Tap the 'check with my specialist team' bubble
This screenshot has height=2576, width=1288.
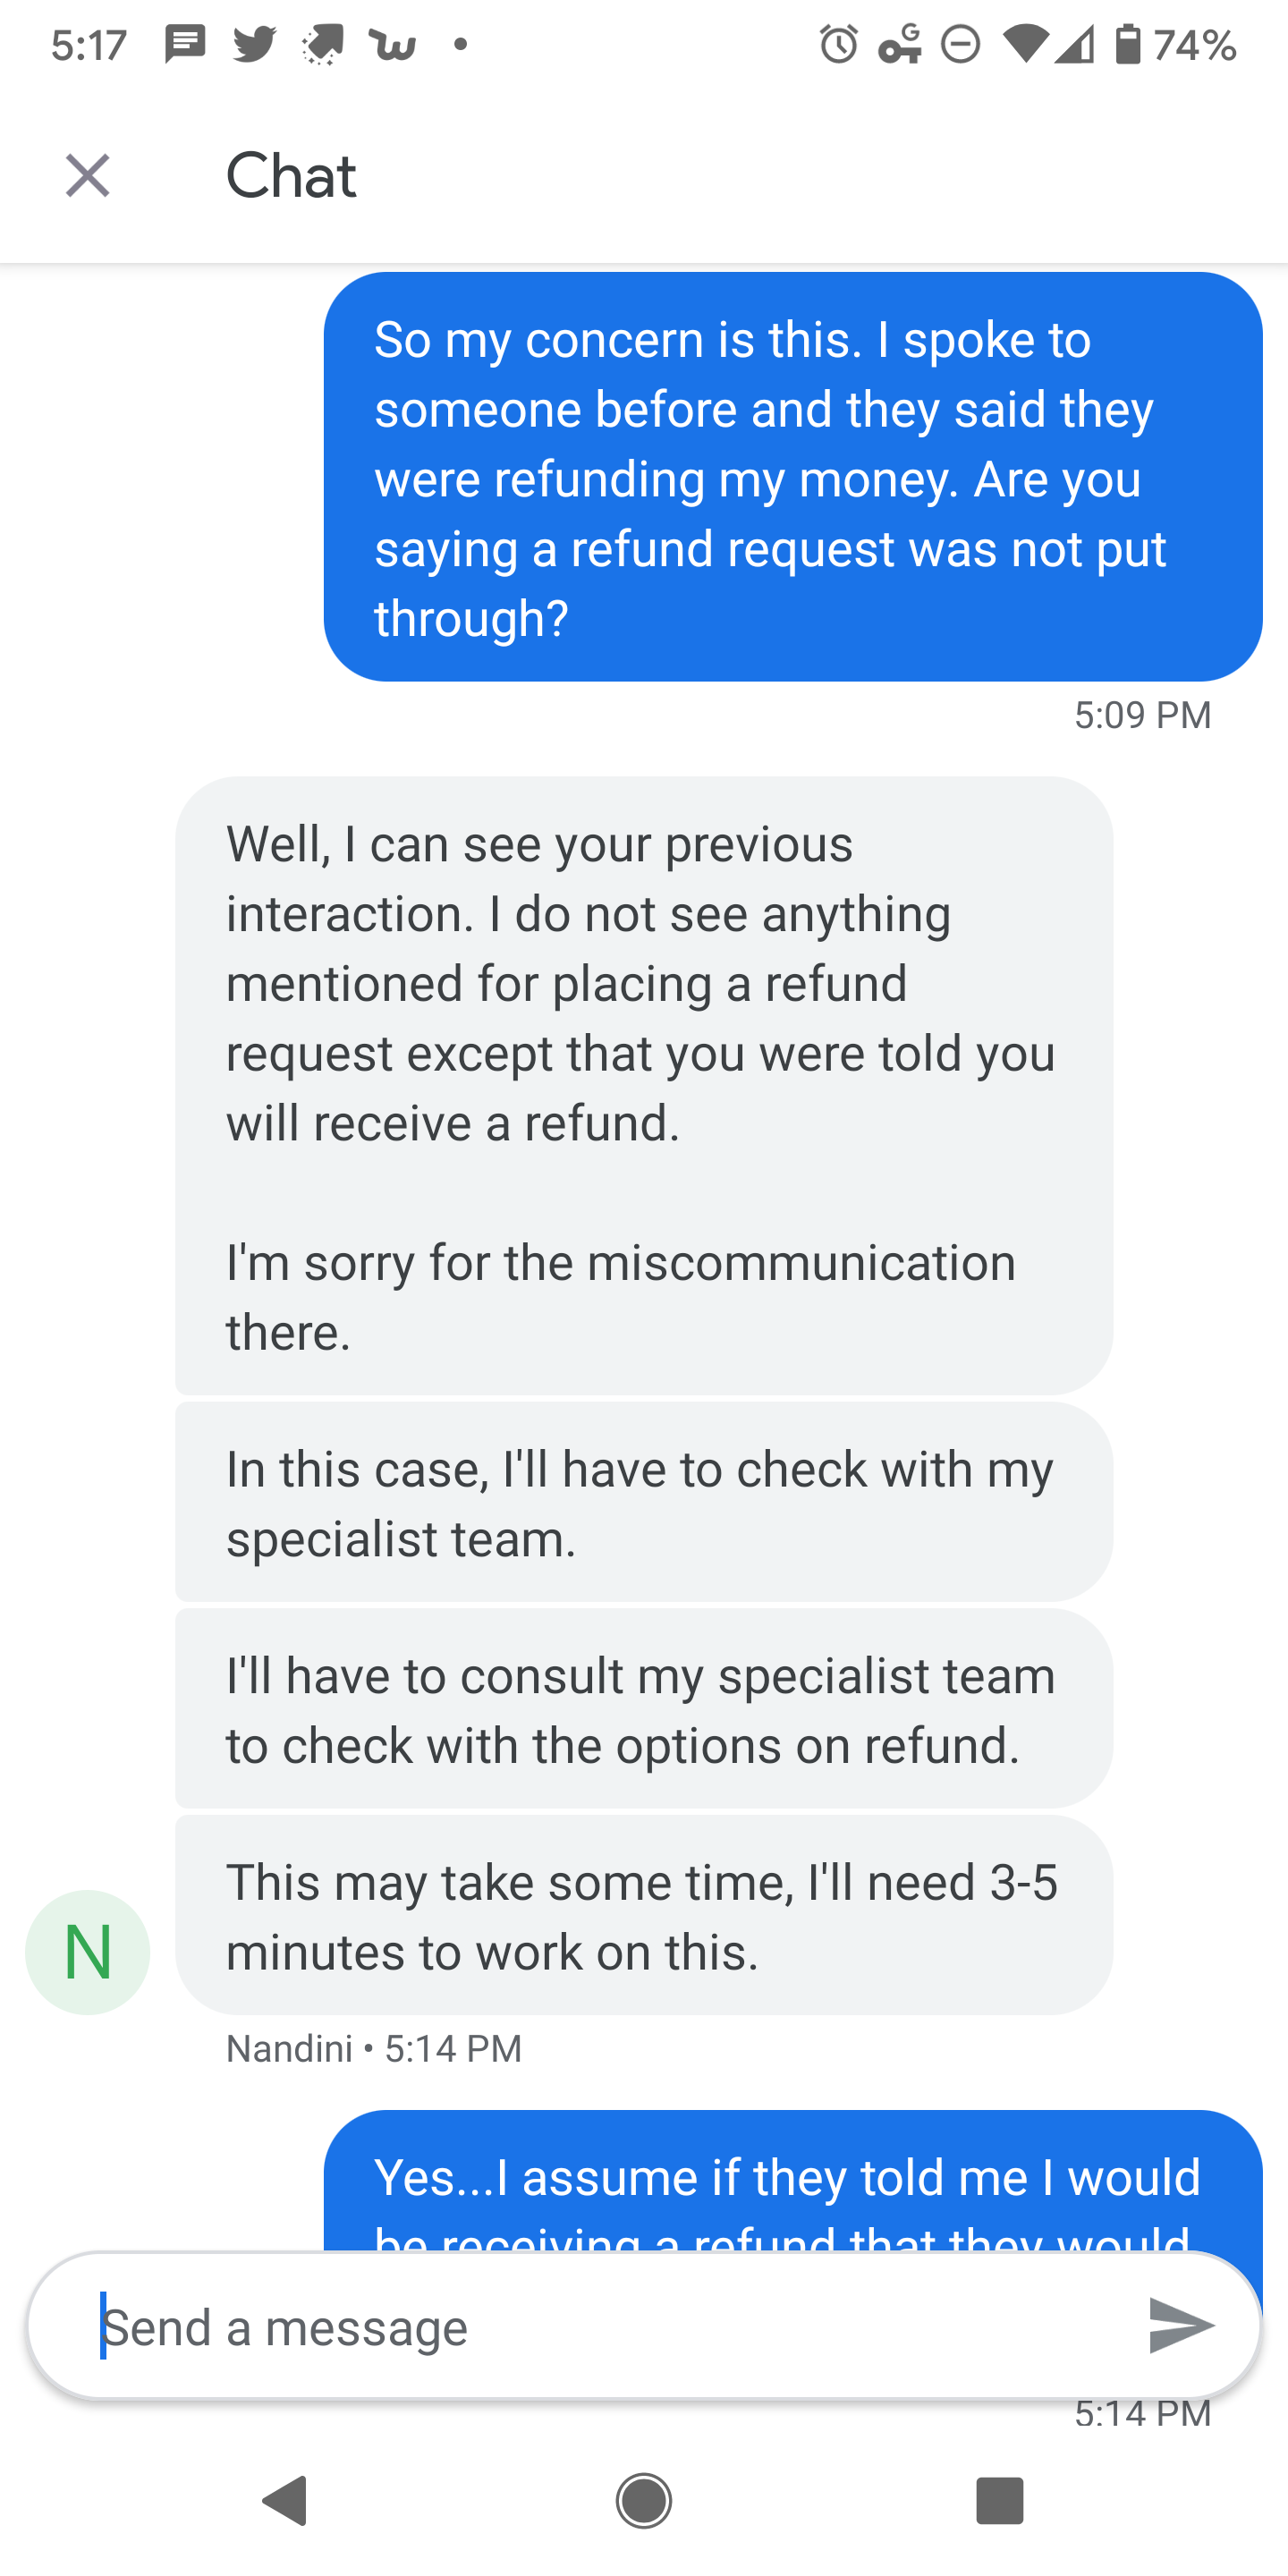(644, 1502)
